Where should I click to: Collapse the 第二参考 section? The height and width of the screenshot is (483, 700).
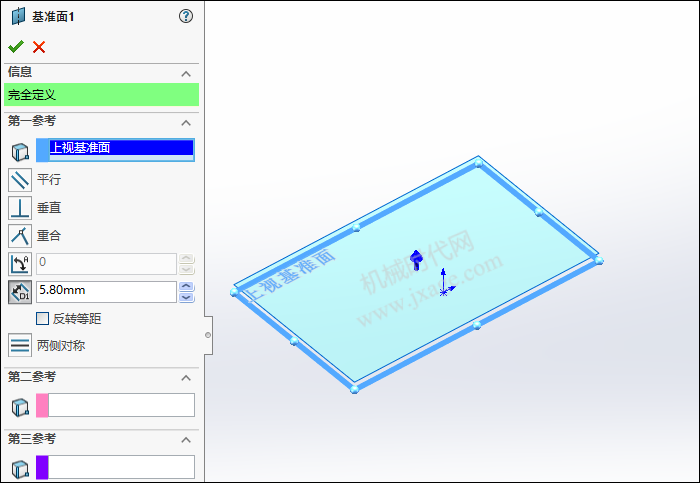185,377
